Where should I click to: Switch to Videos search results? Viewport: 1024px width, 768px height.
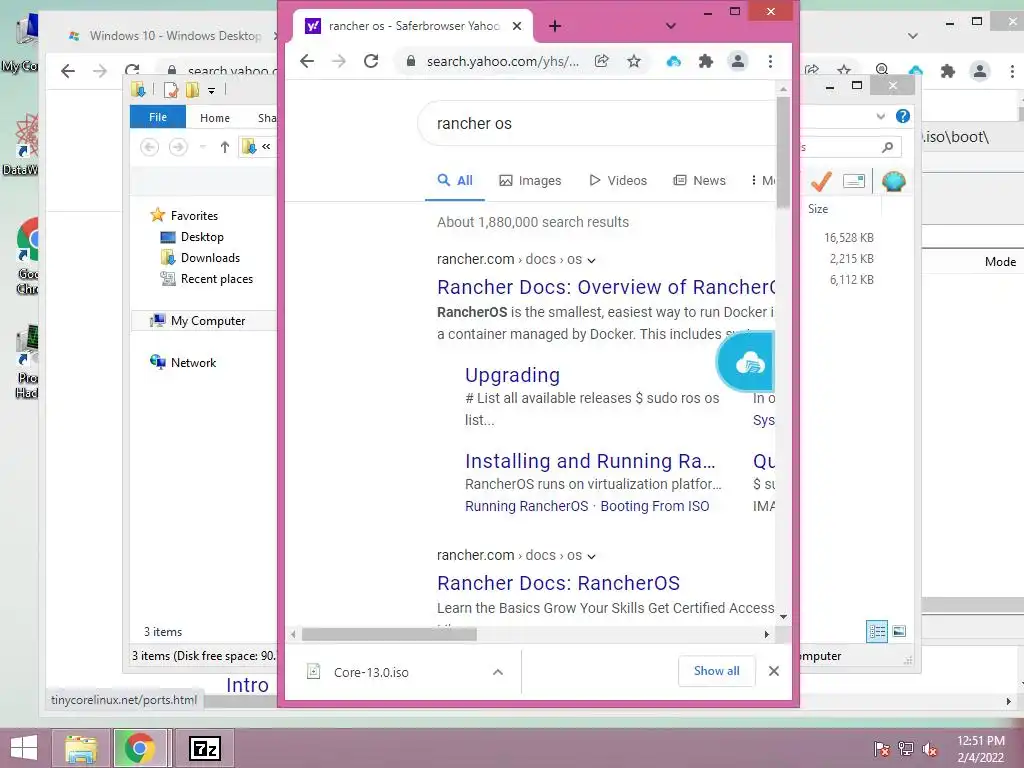[x=618, y=180]
